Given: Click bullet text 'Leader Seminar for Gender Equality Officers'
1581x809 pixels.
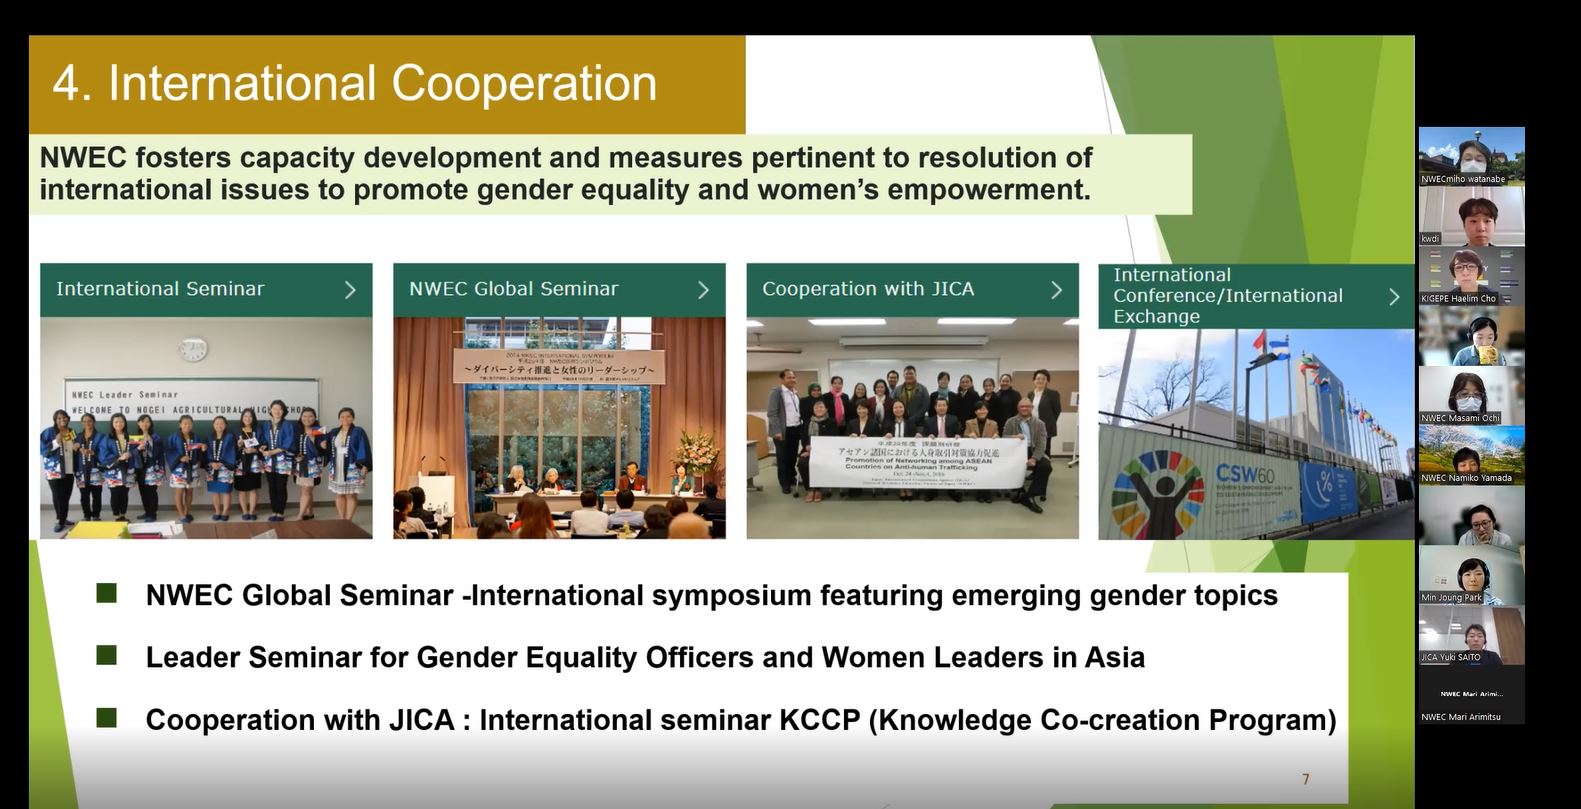Looking at the screenshot, I should click(645, 657).
